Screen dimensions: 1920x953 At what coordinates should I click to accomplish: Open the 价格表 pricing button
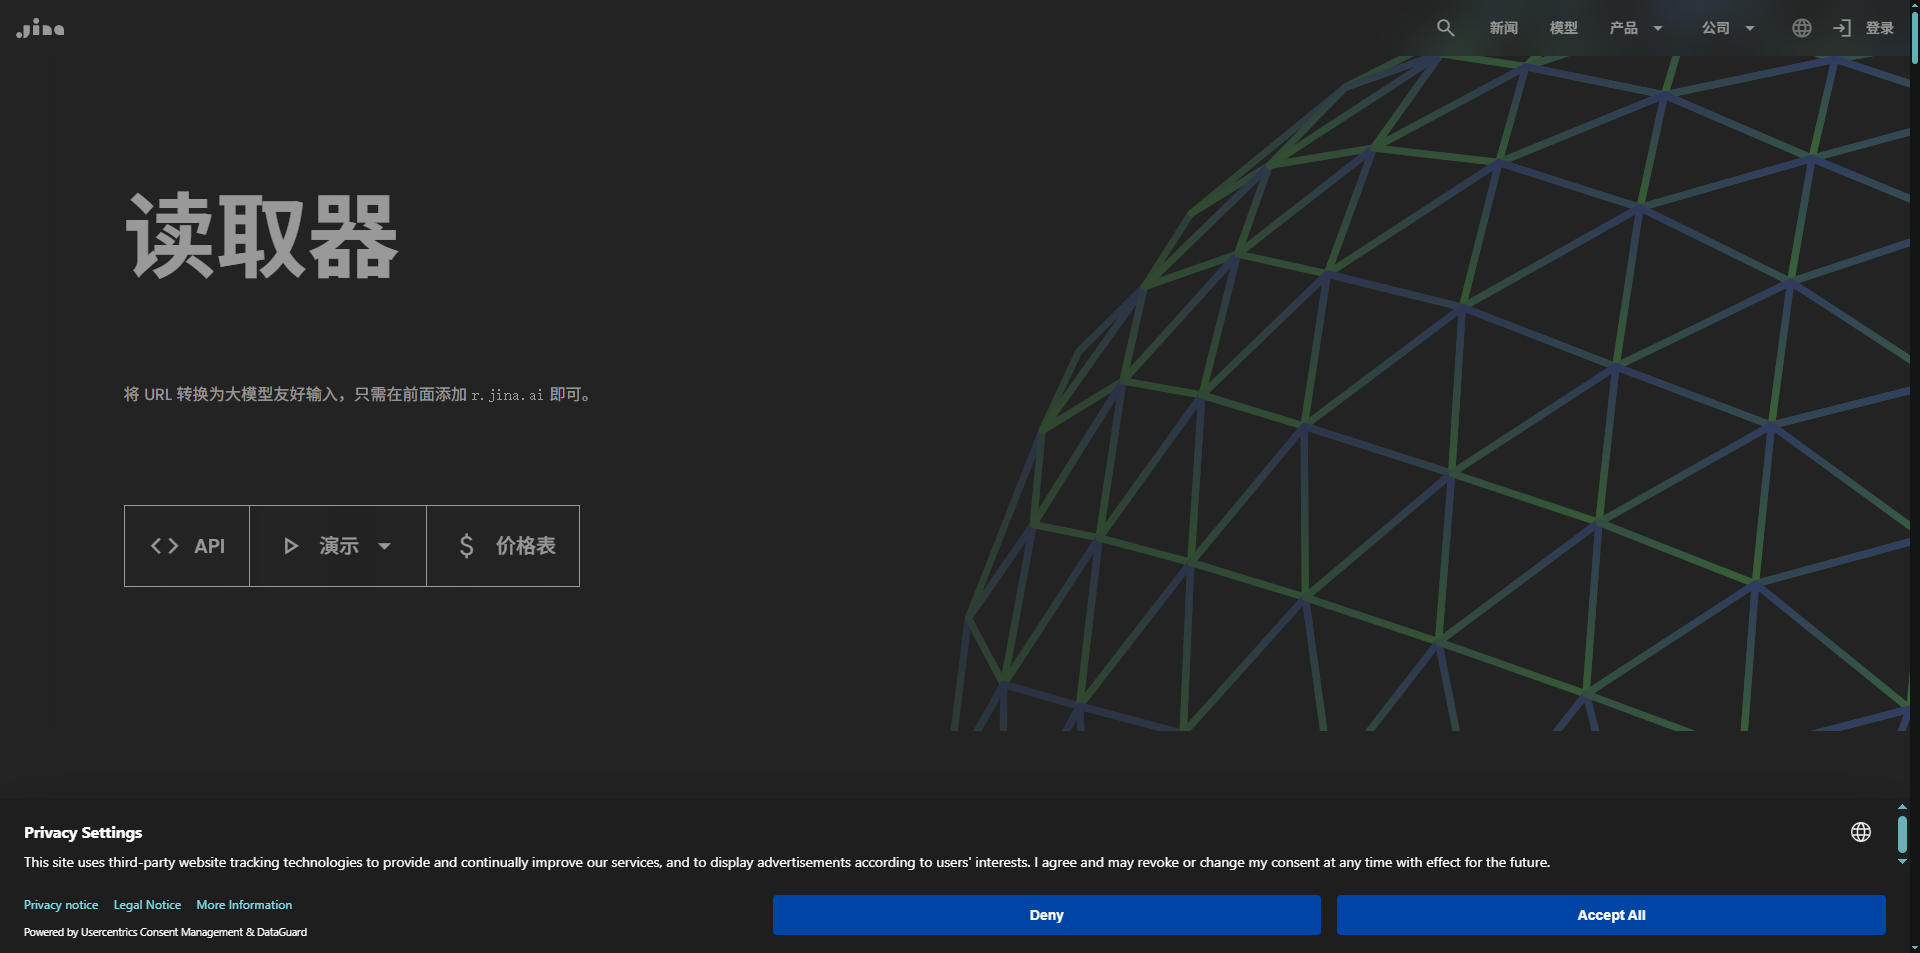(503, 546)
